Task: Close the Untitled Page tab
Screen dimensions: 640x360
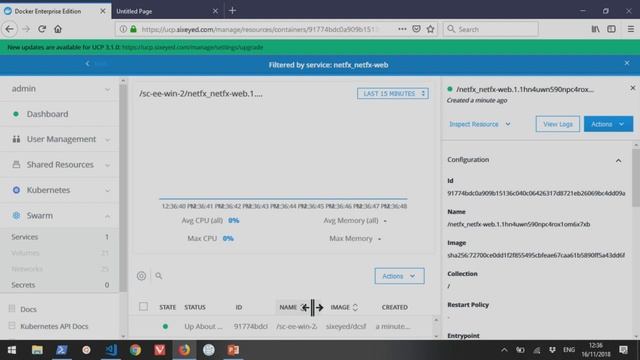Action: [215, 11]
